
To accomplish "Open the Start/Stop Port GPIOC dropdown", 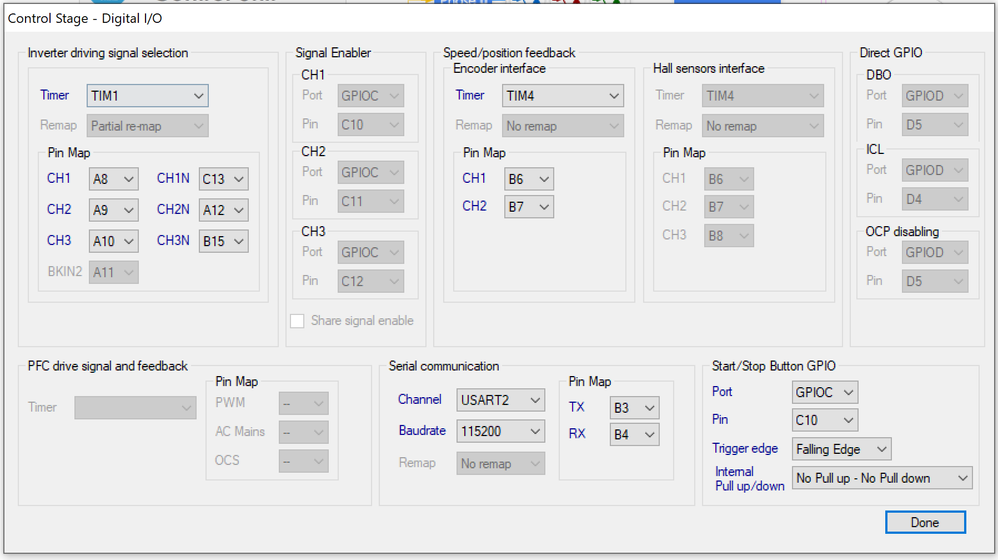I will 824,392.
